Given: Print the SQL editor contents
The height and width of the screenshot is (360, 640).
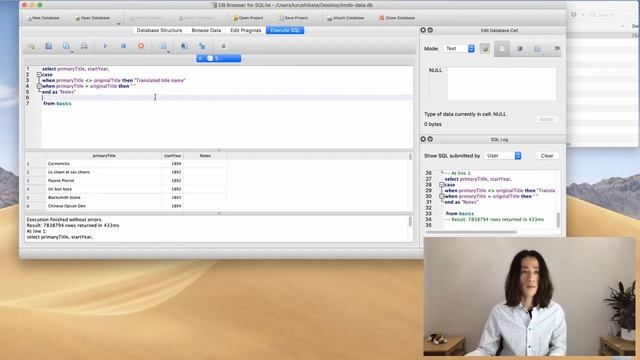Looking at the screenshot, I should point(84,46).
